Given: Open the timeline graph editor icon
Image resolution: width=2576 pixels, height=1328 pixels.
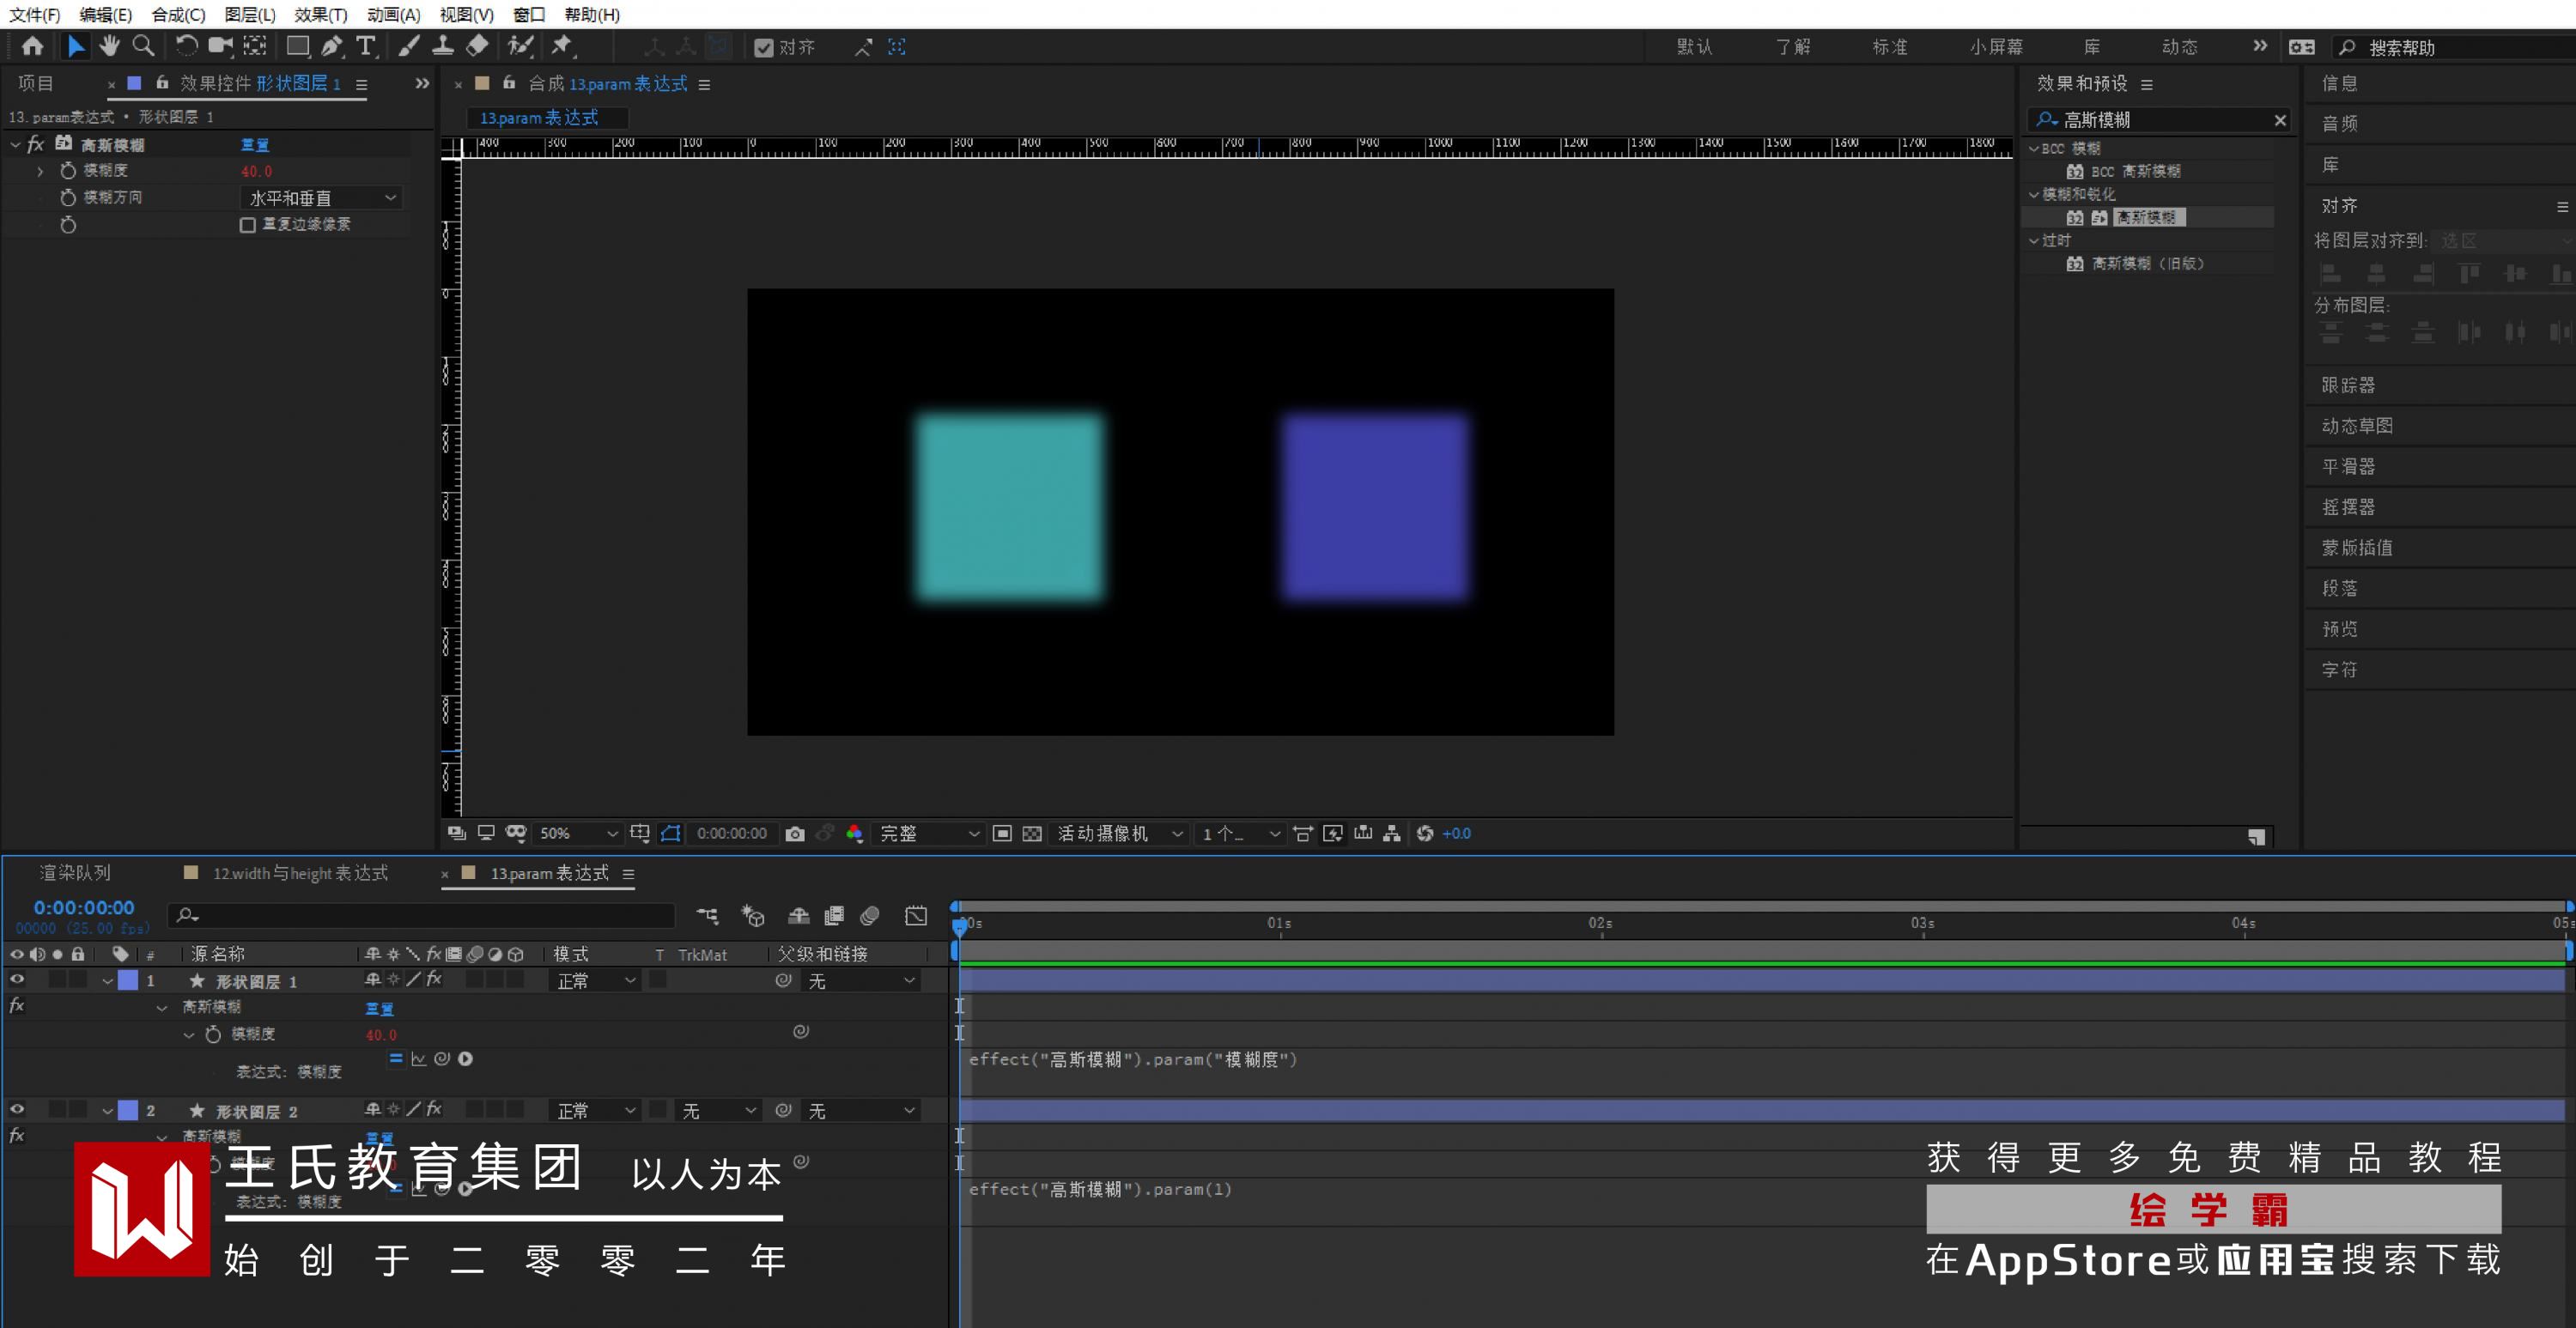Looking at the screenshot, I should (x=916, y=916).
